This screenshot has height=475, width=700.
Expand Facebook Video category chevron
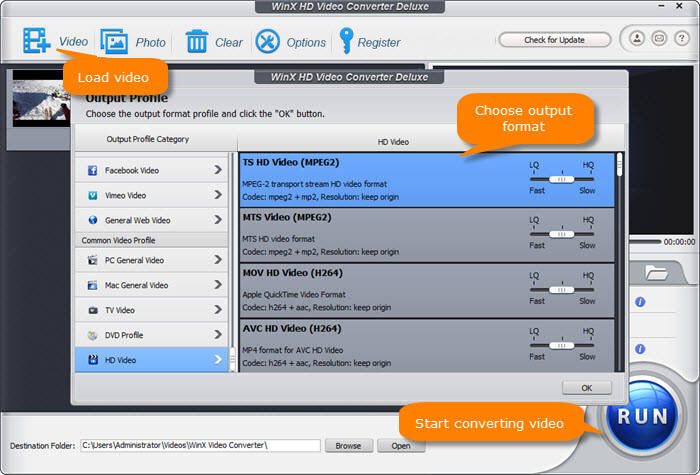point(218,170)
